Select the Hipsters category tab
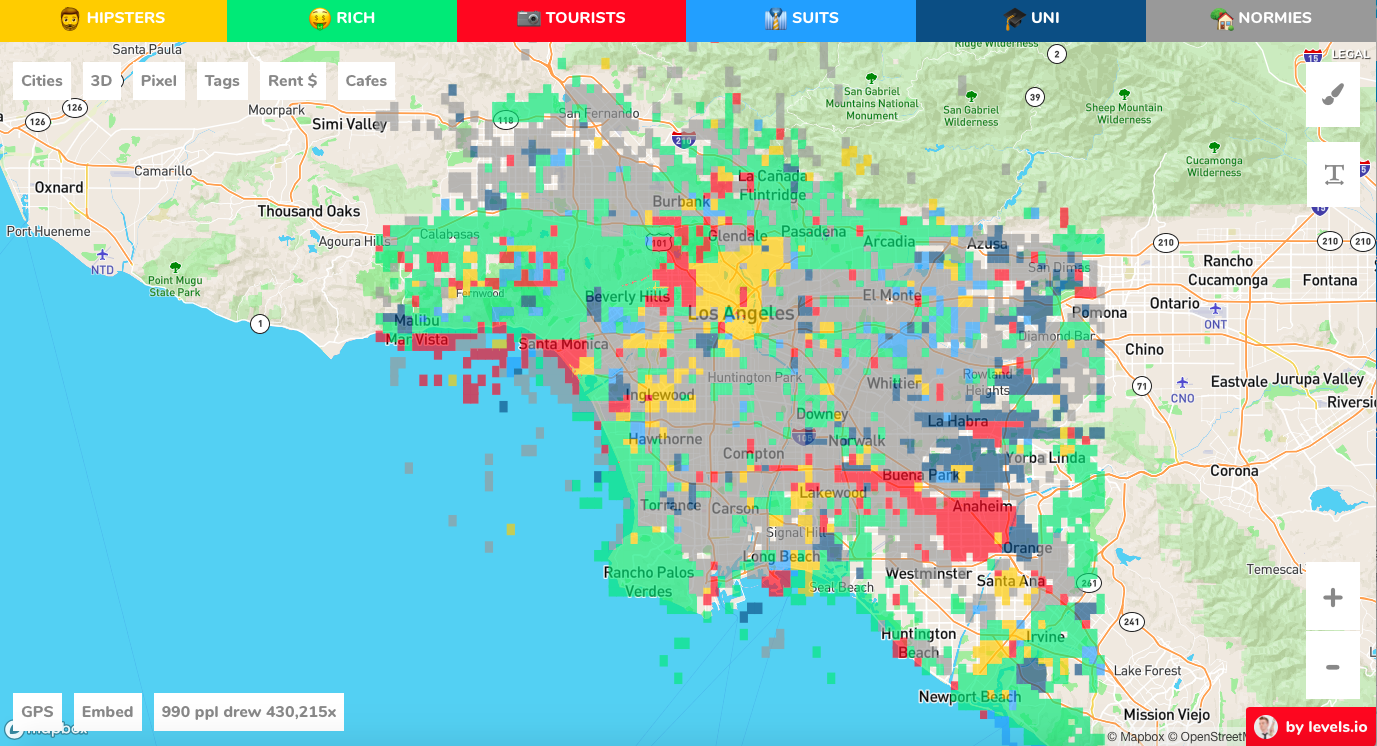Screen dimensions: 1377x746 [x=113, y=18]
